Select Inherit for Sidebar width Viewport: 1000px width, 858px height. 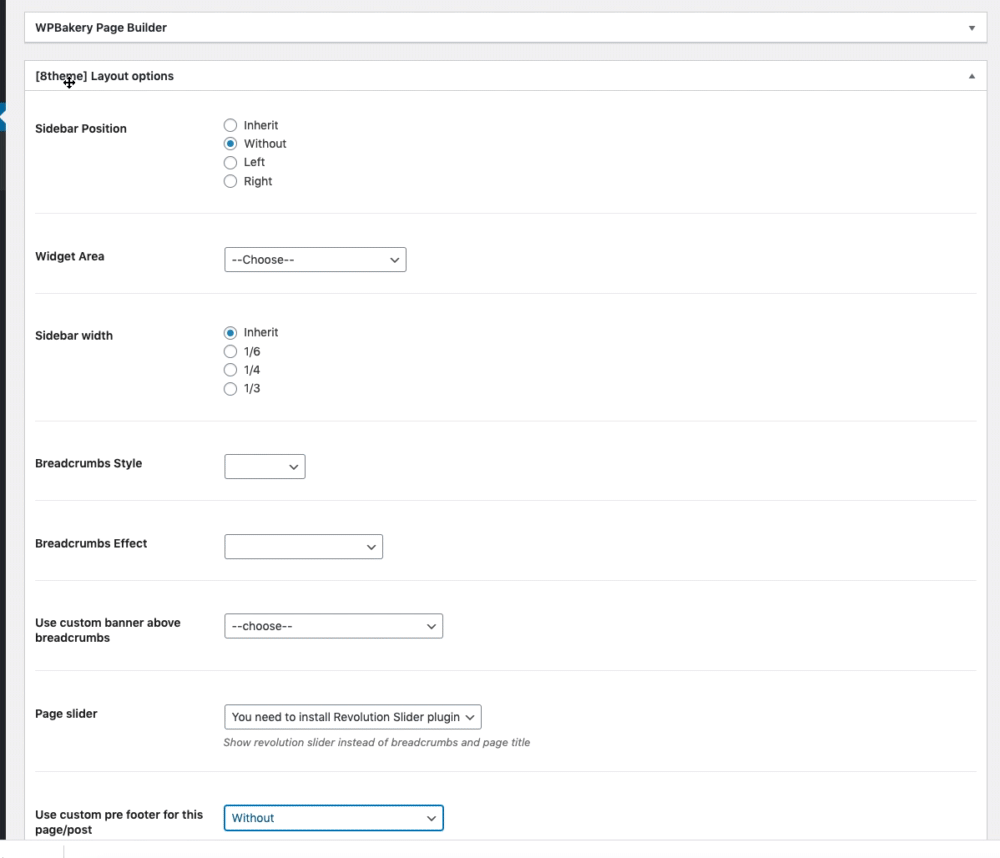coord(231,333)
